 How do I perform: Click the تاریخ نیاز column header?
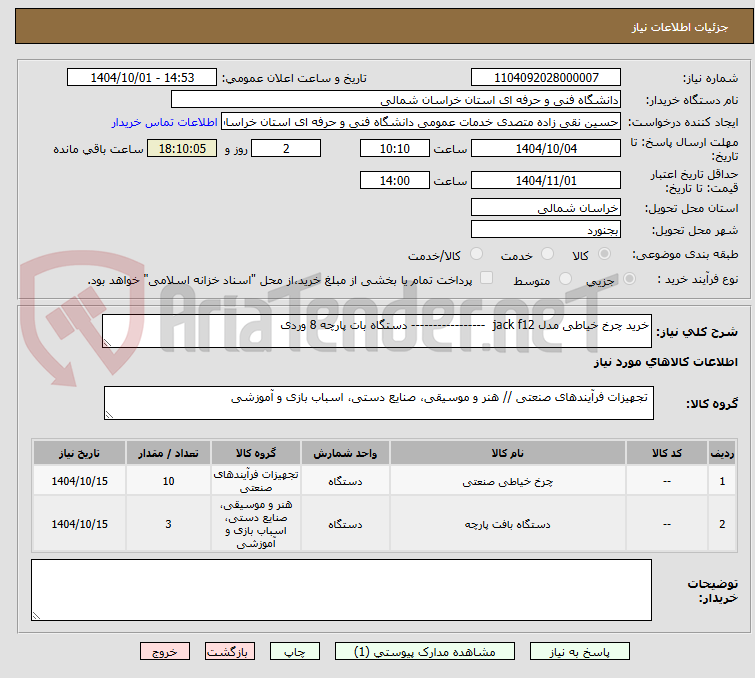click(x=79, y=453)
